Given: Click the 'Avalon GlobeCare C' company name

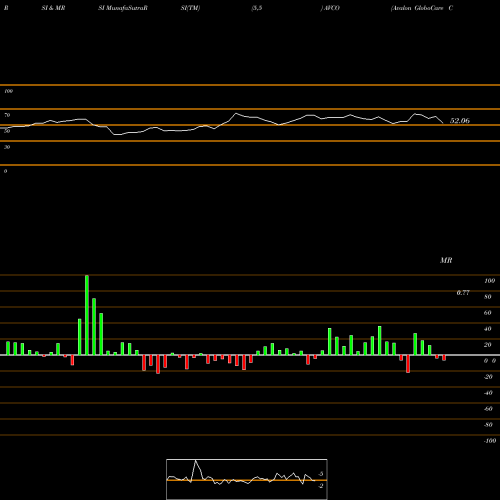Looking at the screenshot, I should click(x=422, y=8).
